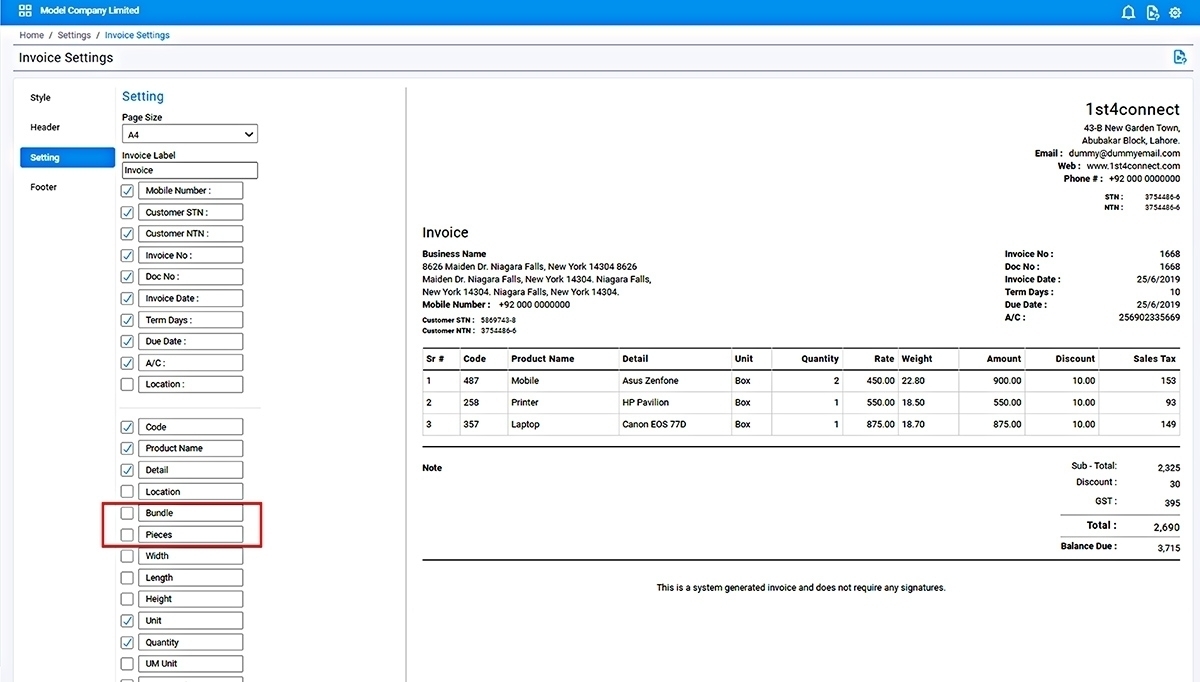Select the Setting tab
This screenshot has height=682, width=1200.
point(67,157)
